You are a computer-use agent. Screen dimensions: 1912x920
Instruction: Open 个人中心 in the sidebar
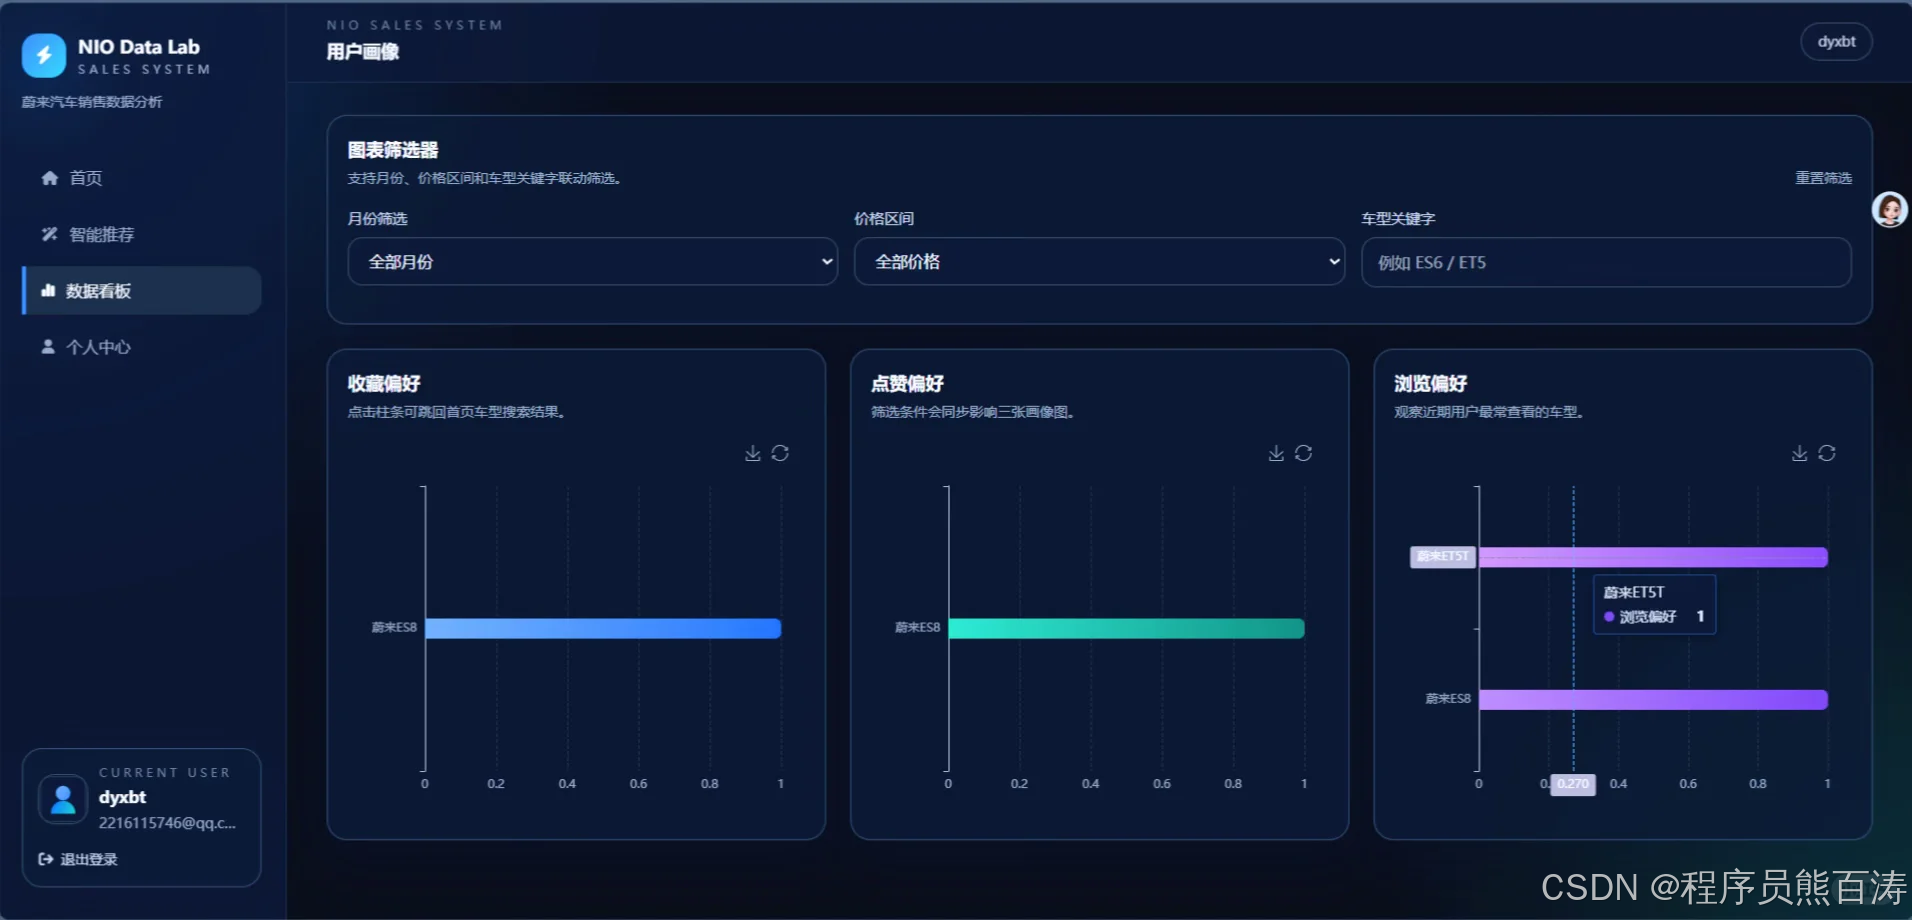[x=142, y=347]
